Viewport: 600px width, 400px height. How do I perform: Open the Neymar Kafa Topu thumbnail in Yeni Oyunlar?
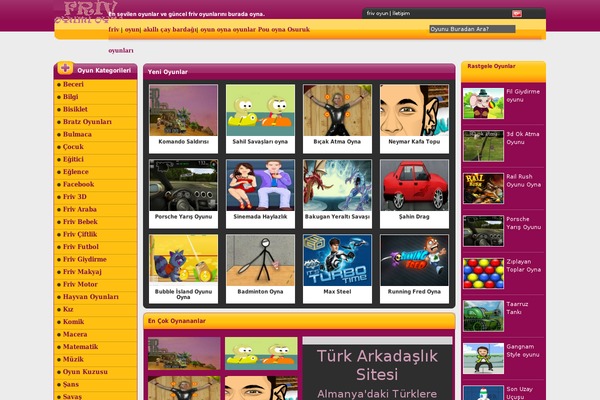(x=414, y=110)
